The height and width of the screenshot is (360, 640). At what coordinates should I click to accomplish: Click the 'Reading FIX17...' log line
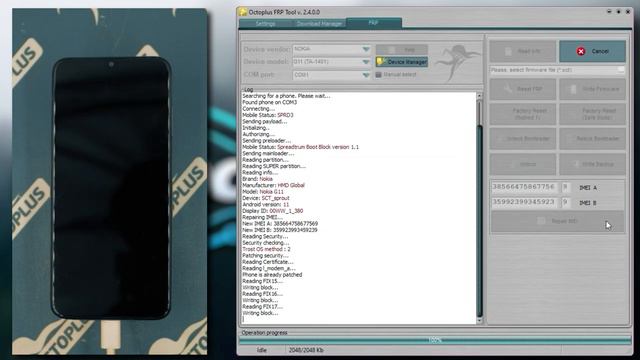click(262, 307)
